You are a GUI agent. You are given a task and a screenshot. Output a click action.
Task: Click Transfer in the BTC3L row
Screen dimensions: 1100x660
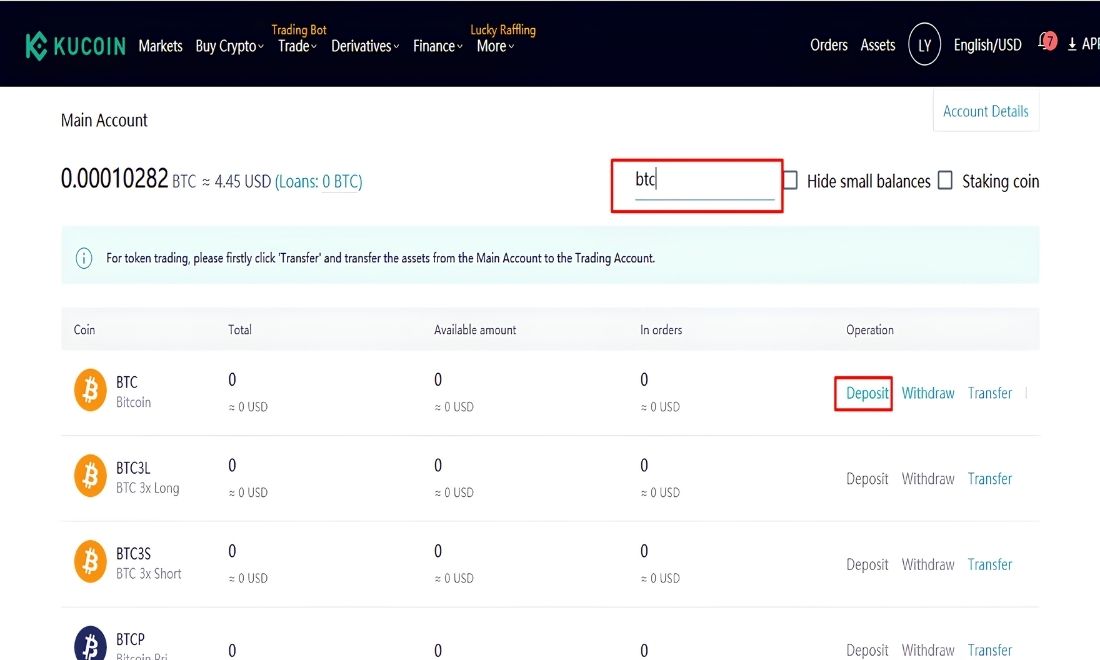point(990,479)
